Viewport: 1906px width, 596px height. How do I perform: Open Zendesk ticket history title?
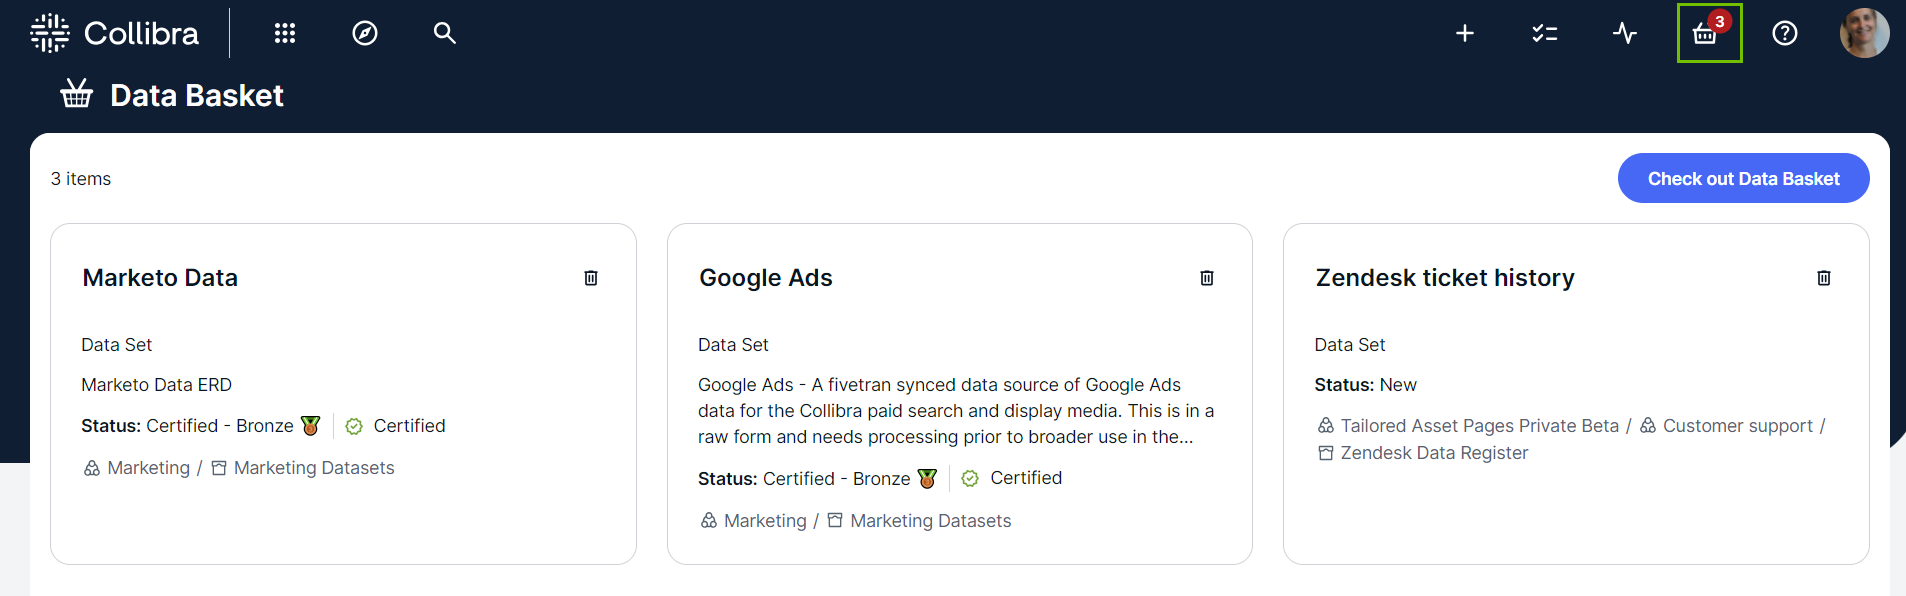pos(1445,278)
